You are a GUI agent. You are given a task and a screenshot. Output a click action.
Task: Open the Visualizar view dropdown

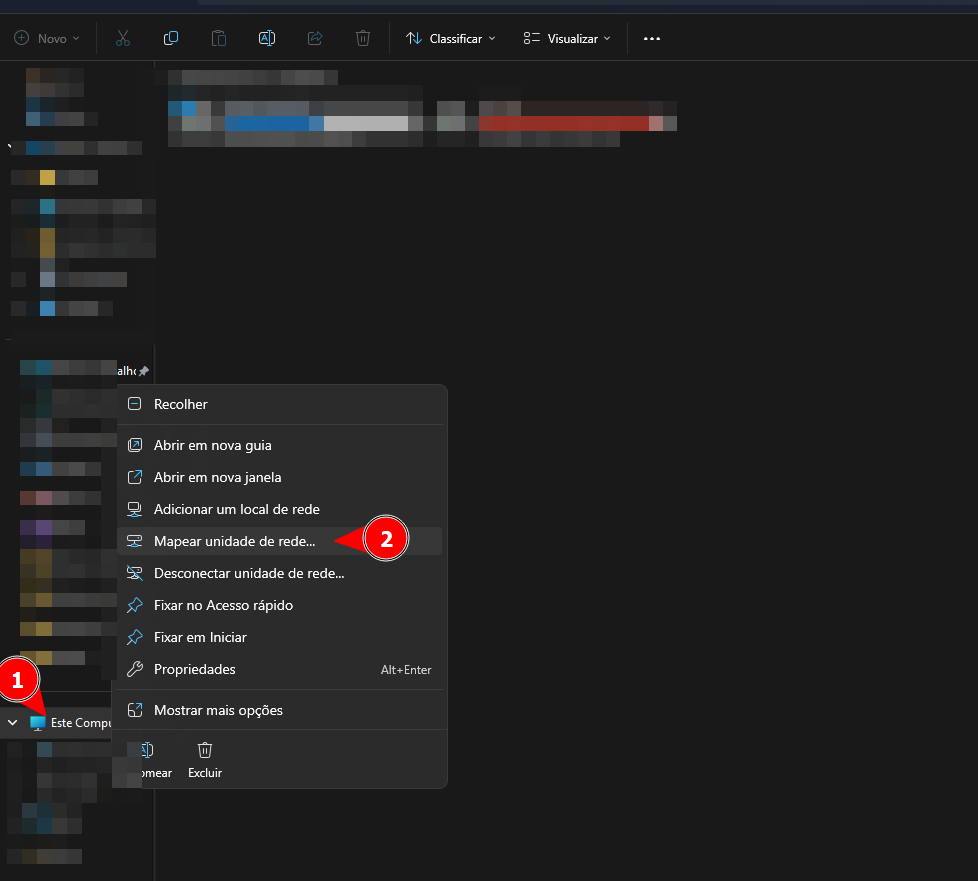pyautogui.click(x=566, y=38)
